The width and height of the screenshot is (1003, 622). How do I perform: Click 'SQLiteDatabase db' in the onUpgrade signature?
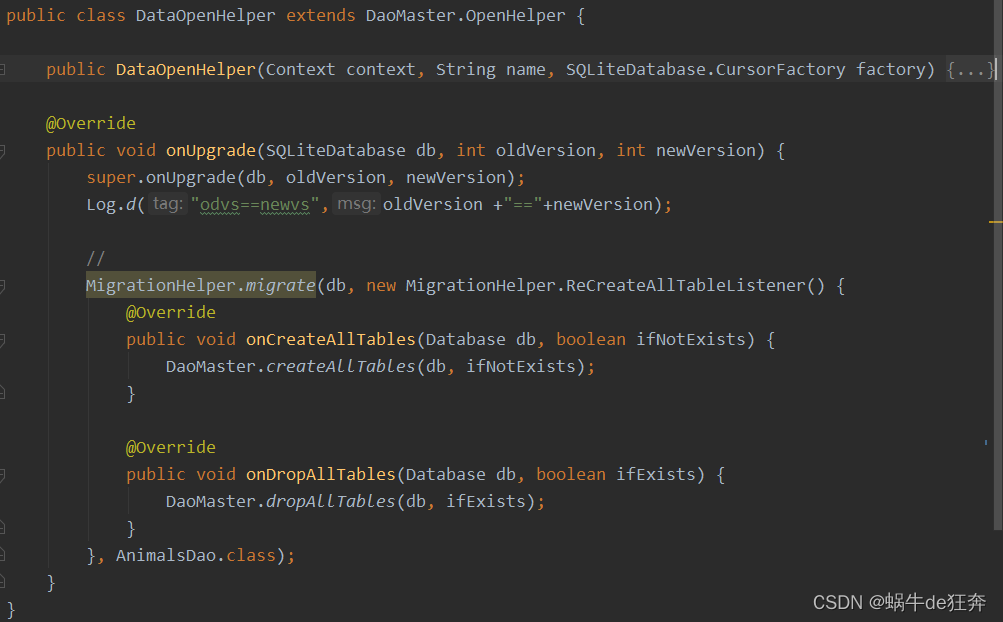tap(351, 151)
